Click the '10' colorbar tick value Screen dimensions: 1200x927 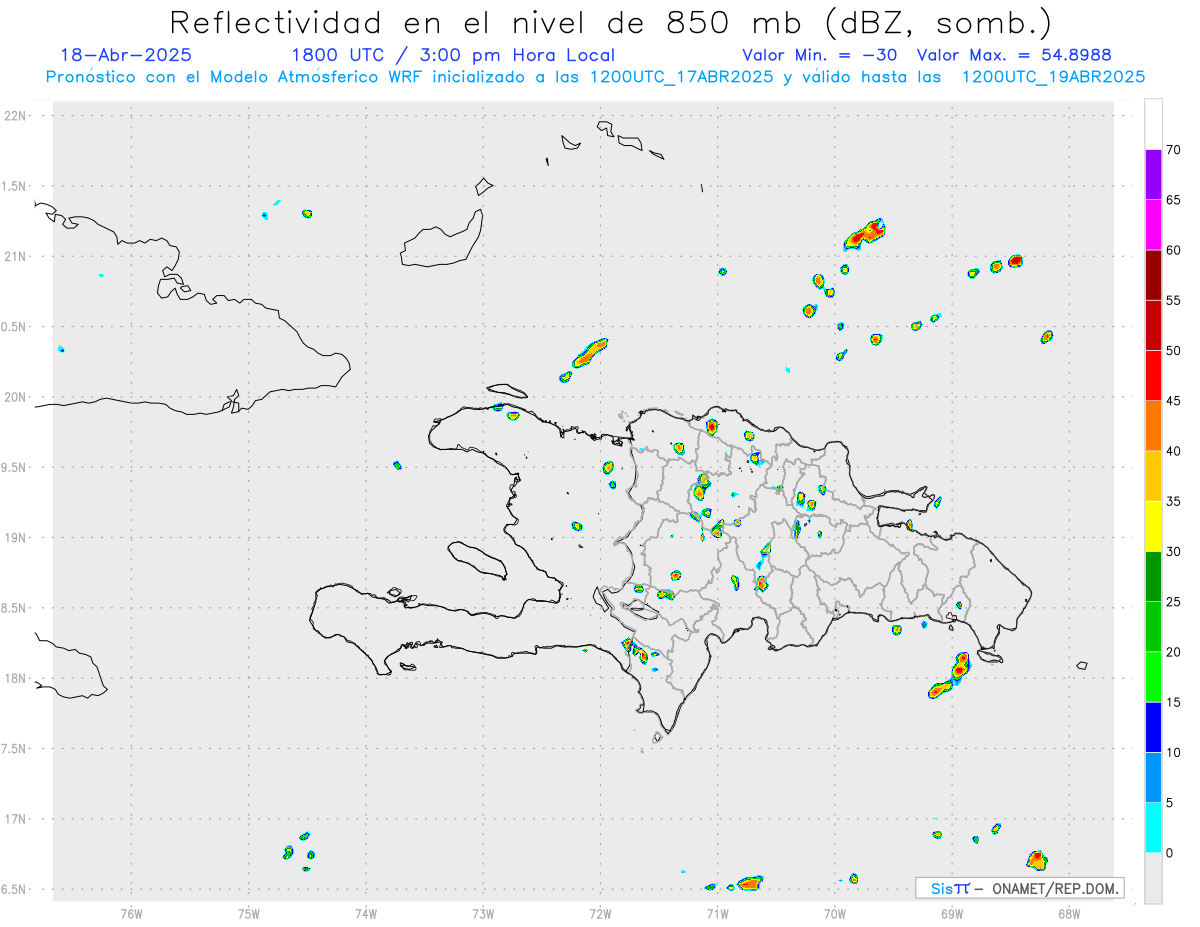click(1174, 752)
